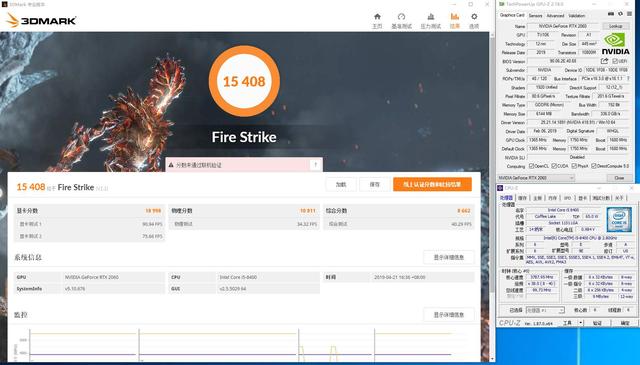This screenshot has width=640, height=365.
Task: Click the show details button beside 监控
Action: click(x=449, y=315)
